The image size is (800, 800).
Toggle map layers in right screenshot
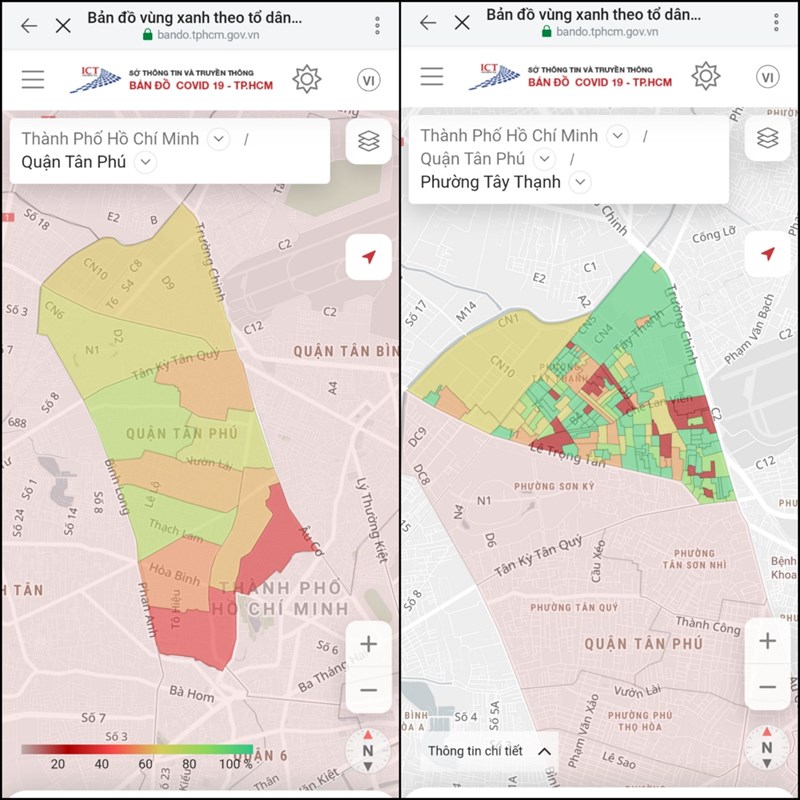(x=768, y=138)
